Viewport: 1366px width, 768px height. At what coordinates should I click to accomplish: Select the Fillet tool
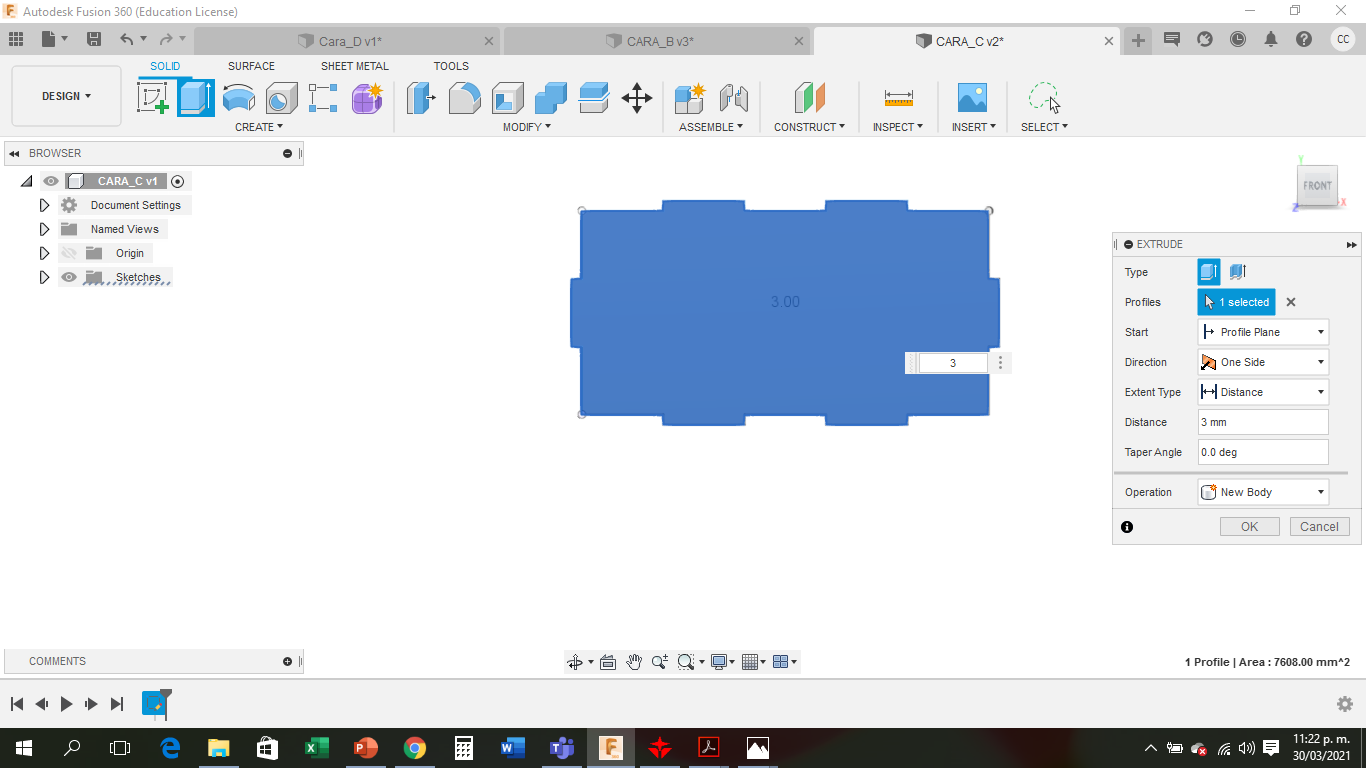tap(464, 98)
